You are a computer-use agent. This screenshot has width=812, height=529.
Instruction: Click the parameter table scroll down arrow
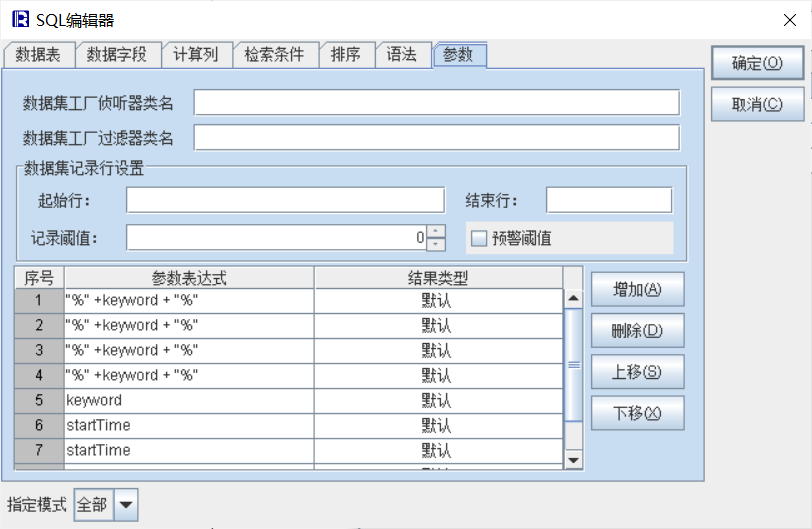click(x=573, y=460)
